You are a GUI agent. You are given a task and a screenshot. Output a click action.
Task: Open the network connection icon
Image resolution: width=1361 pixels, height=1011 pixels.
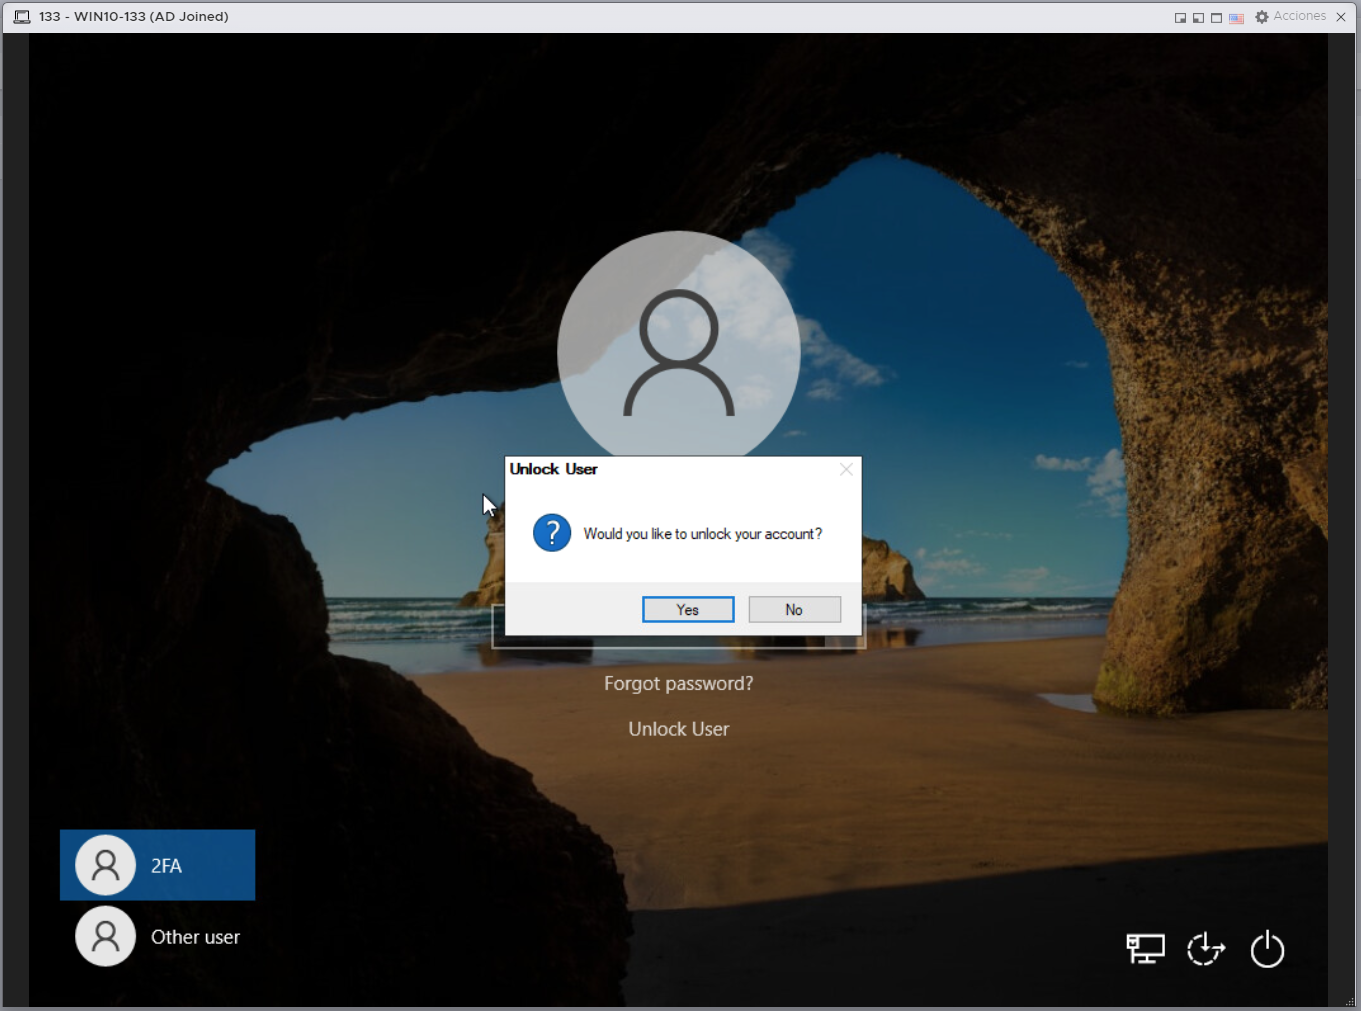point(1145,948)
